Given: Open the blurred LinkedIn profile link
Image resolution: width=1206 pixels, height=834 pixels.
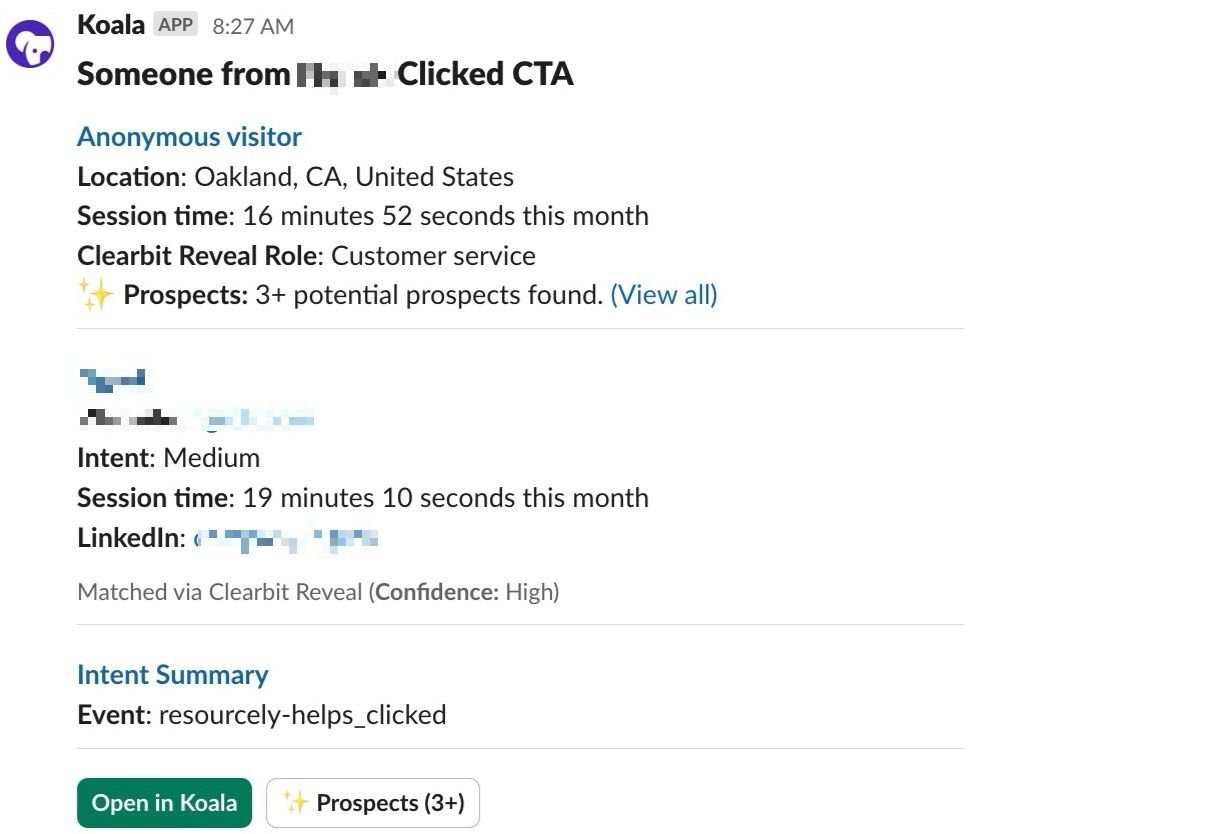Looking at the screenshot, I should point(287,539).
